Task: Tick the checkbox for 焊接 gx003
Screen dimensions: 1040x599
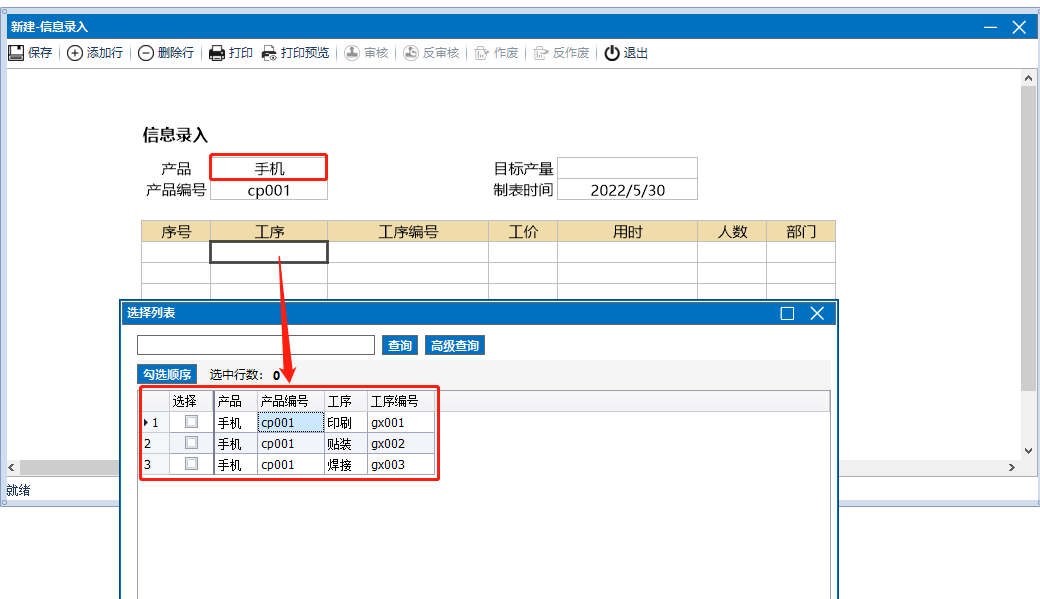Action: point(191,464)
